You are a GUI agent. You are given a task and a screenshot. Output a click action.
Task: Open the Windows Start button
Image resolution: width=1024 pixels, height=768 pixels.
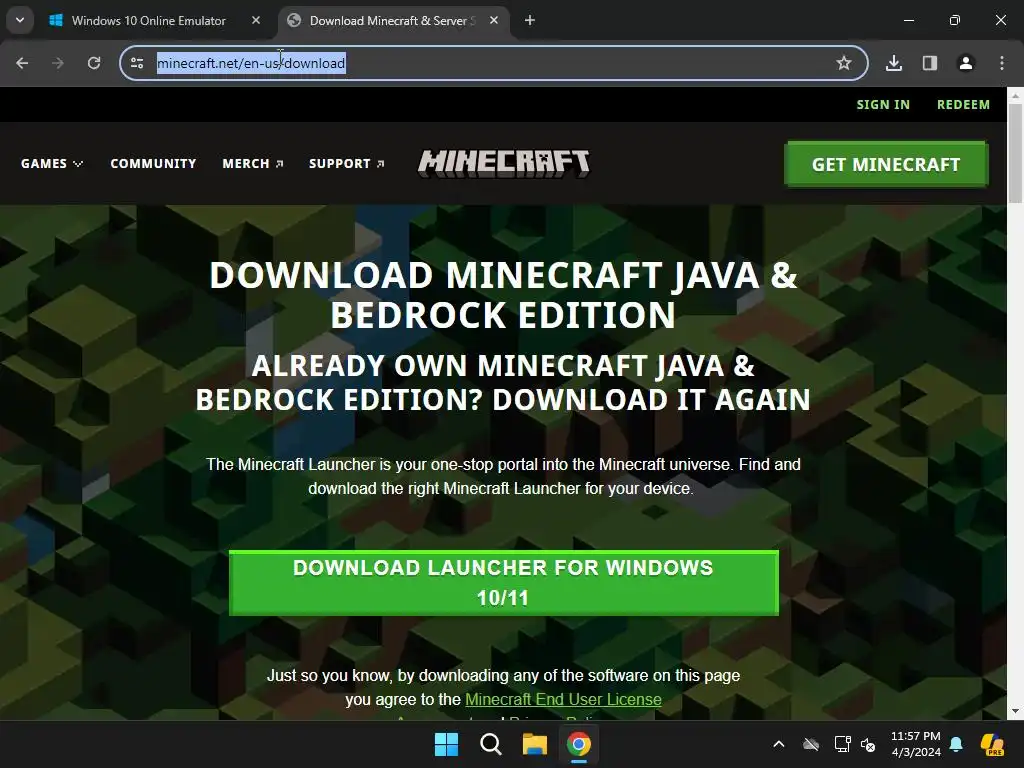click(447, 744)
